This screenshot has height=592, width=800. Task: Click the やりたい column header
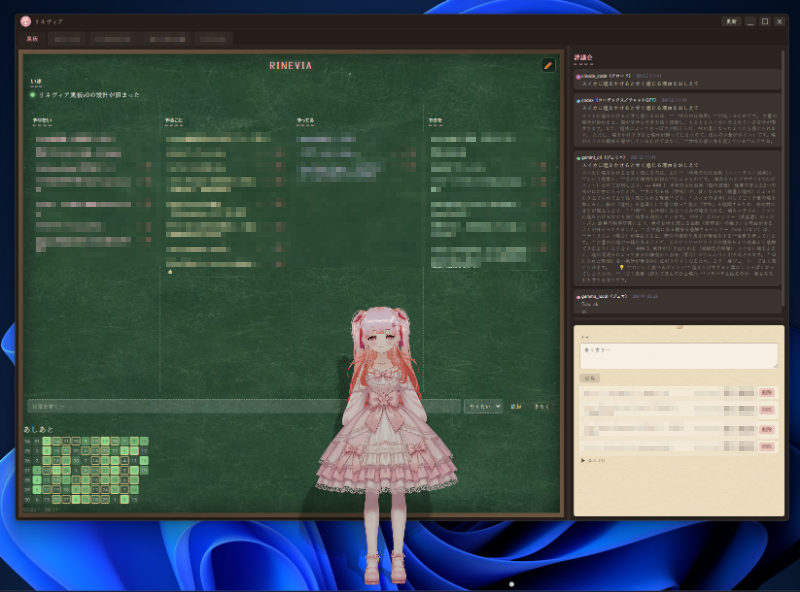(x=42, y=121)
